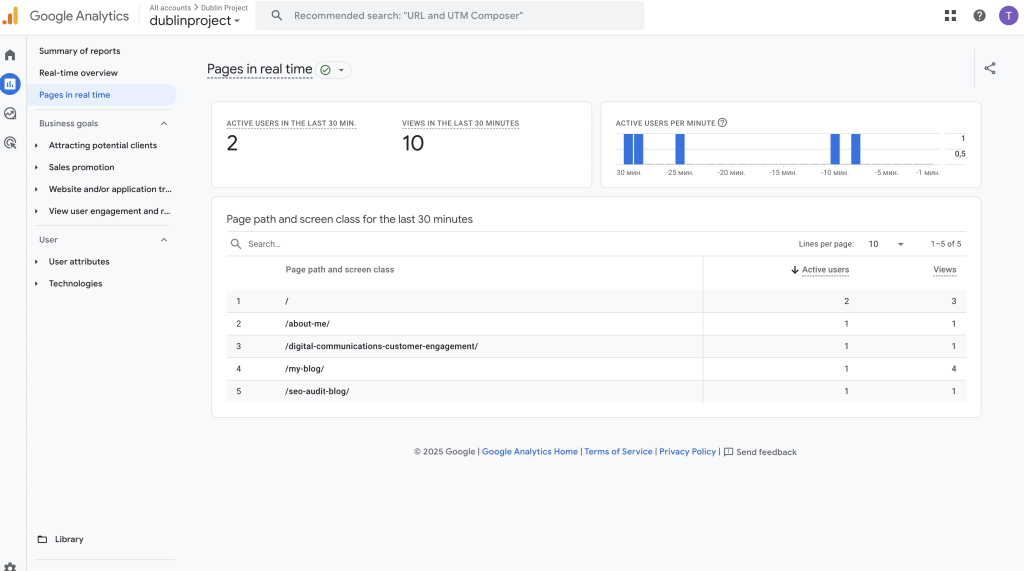1024x571 pixels.
Task: Open the Admin settings gear icon
Action: click(10, 566)
